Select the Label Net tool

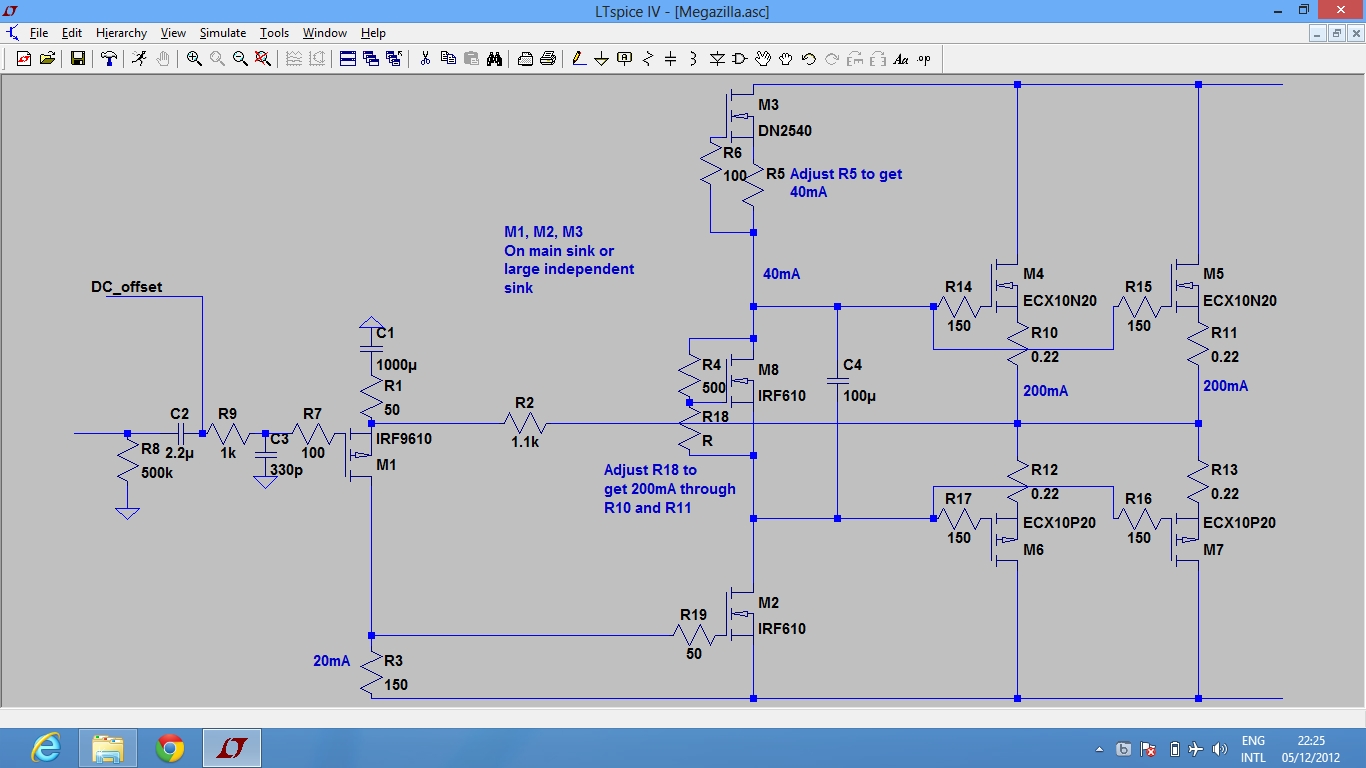[625, 59]
